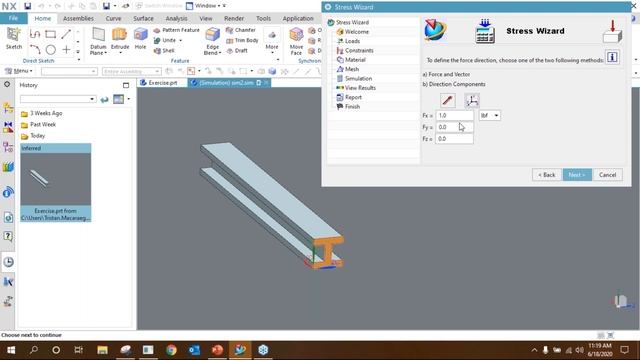Click the Fx value field

[x=454, y=116]
